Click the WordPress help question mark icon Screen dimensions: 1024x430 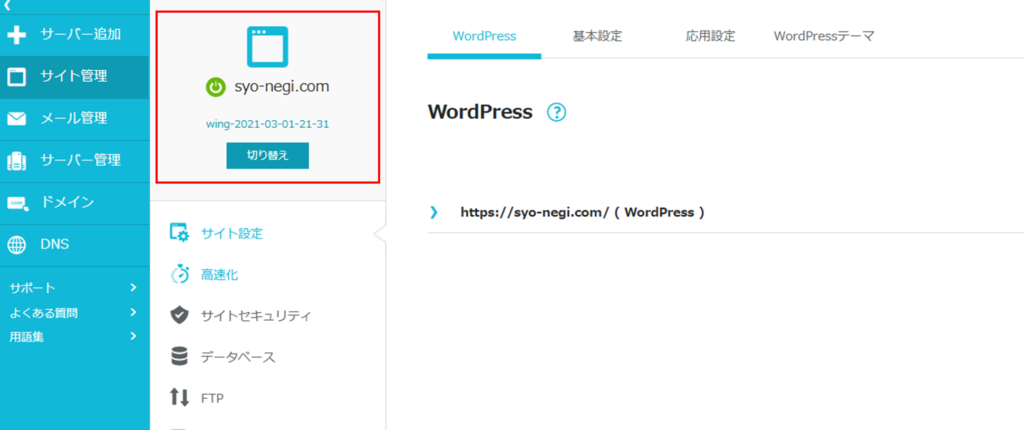point(556,113)
